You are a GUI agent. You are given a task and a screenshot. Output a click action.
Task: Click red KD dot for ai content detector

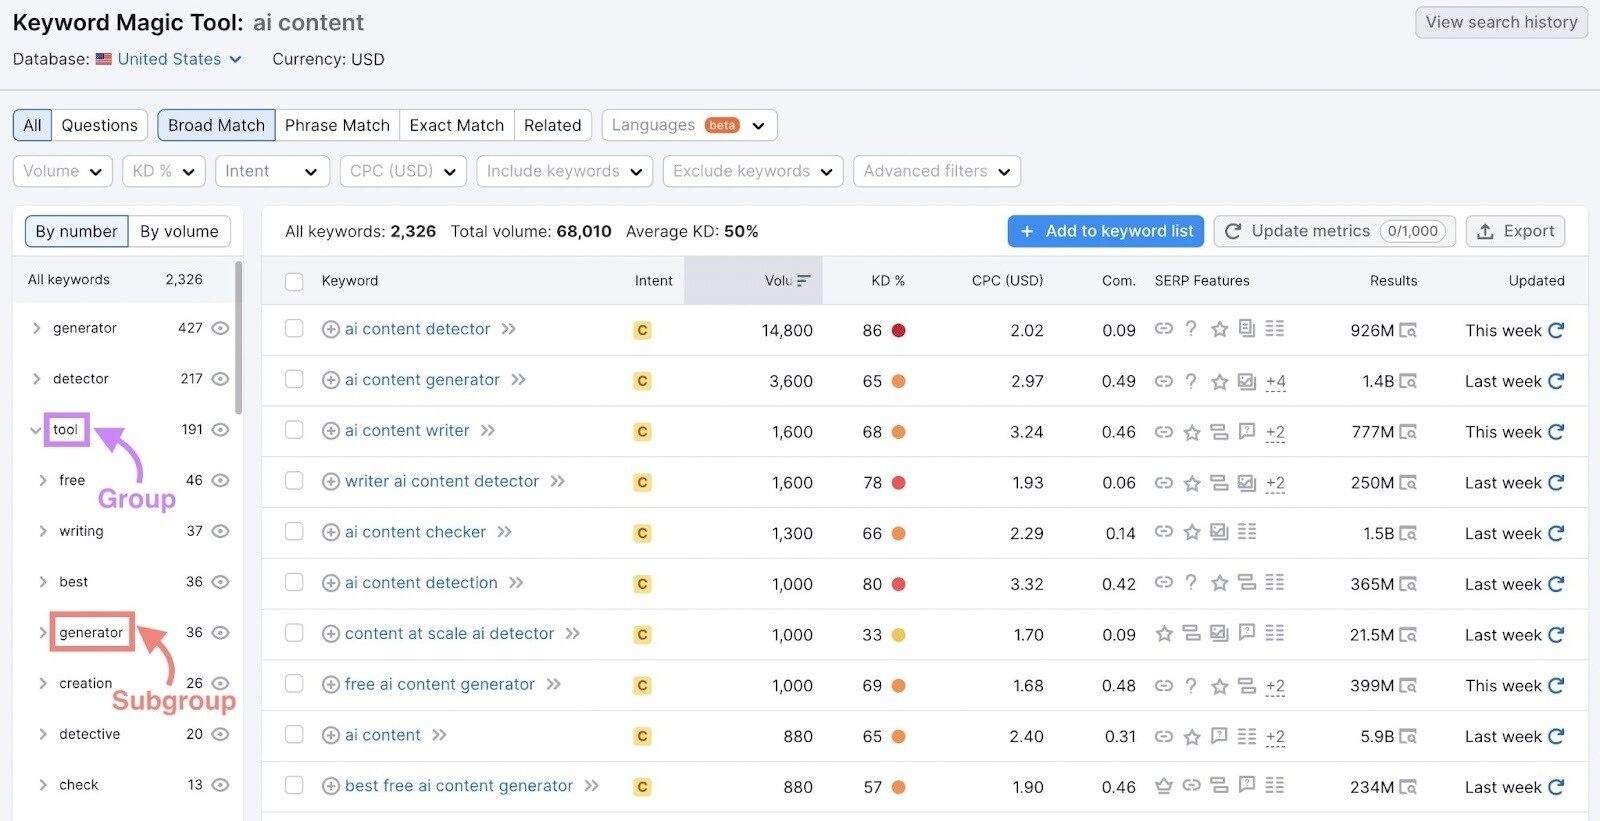898,330
